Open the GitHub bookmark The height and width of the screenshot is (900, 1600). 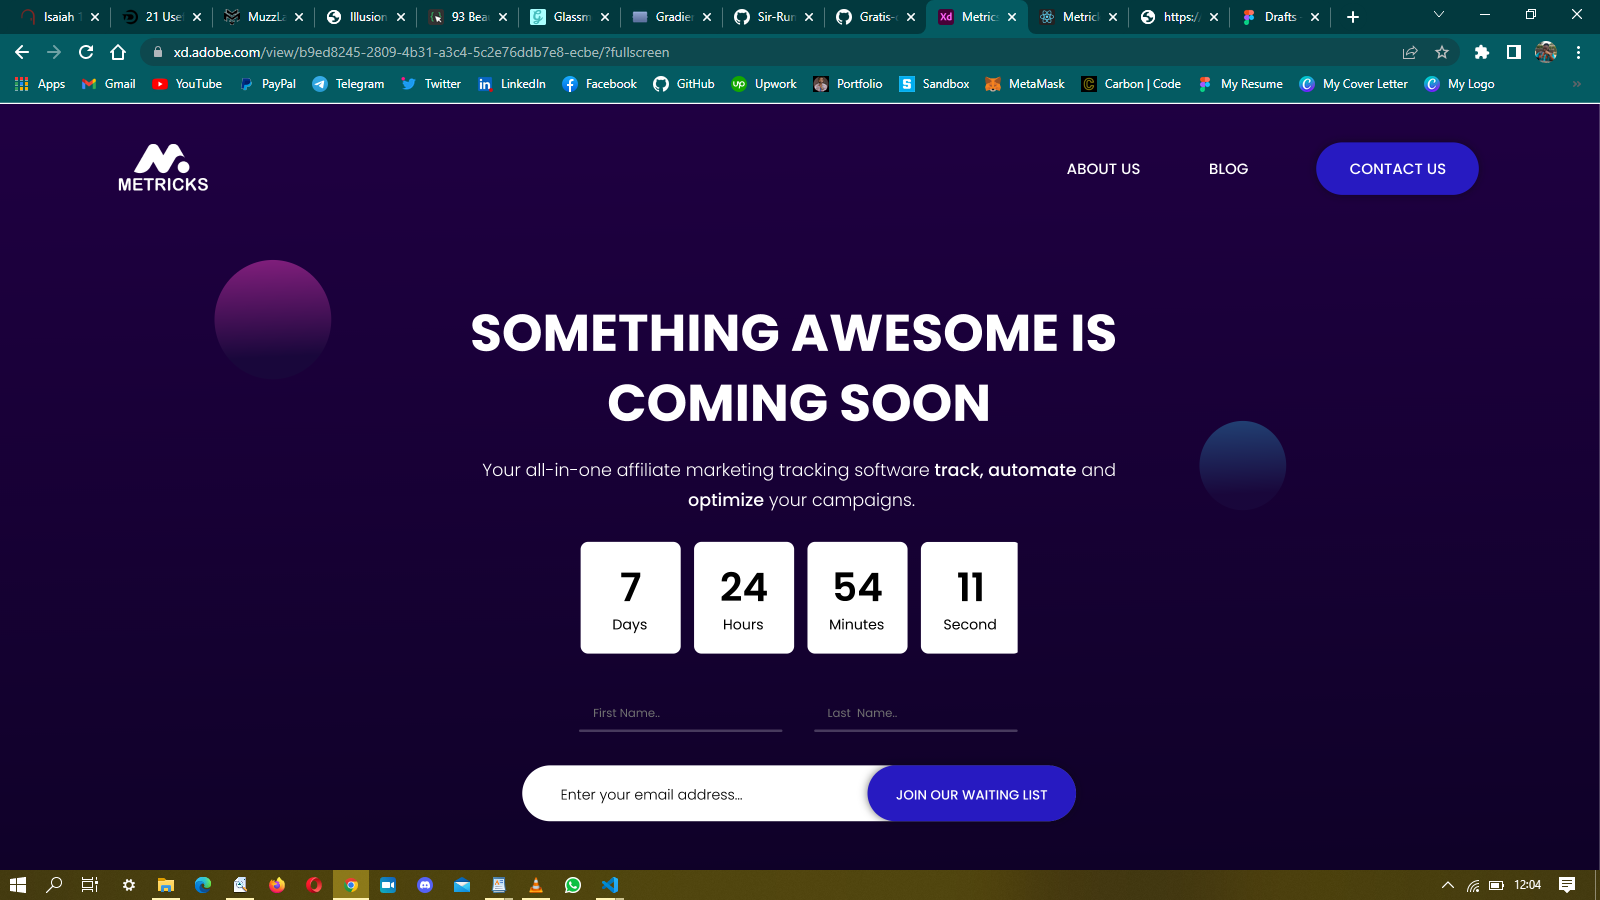click(684, 84)
